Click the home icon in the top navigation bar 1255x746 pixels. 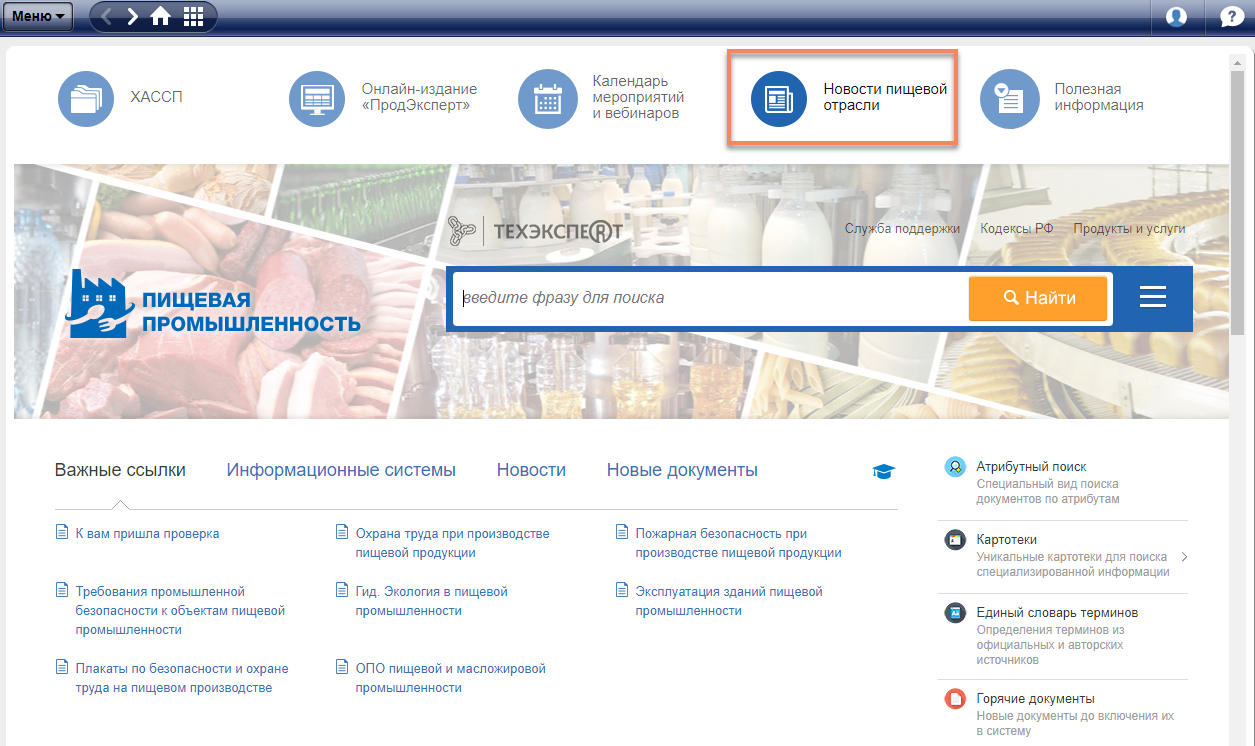point(160,16)
